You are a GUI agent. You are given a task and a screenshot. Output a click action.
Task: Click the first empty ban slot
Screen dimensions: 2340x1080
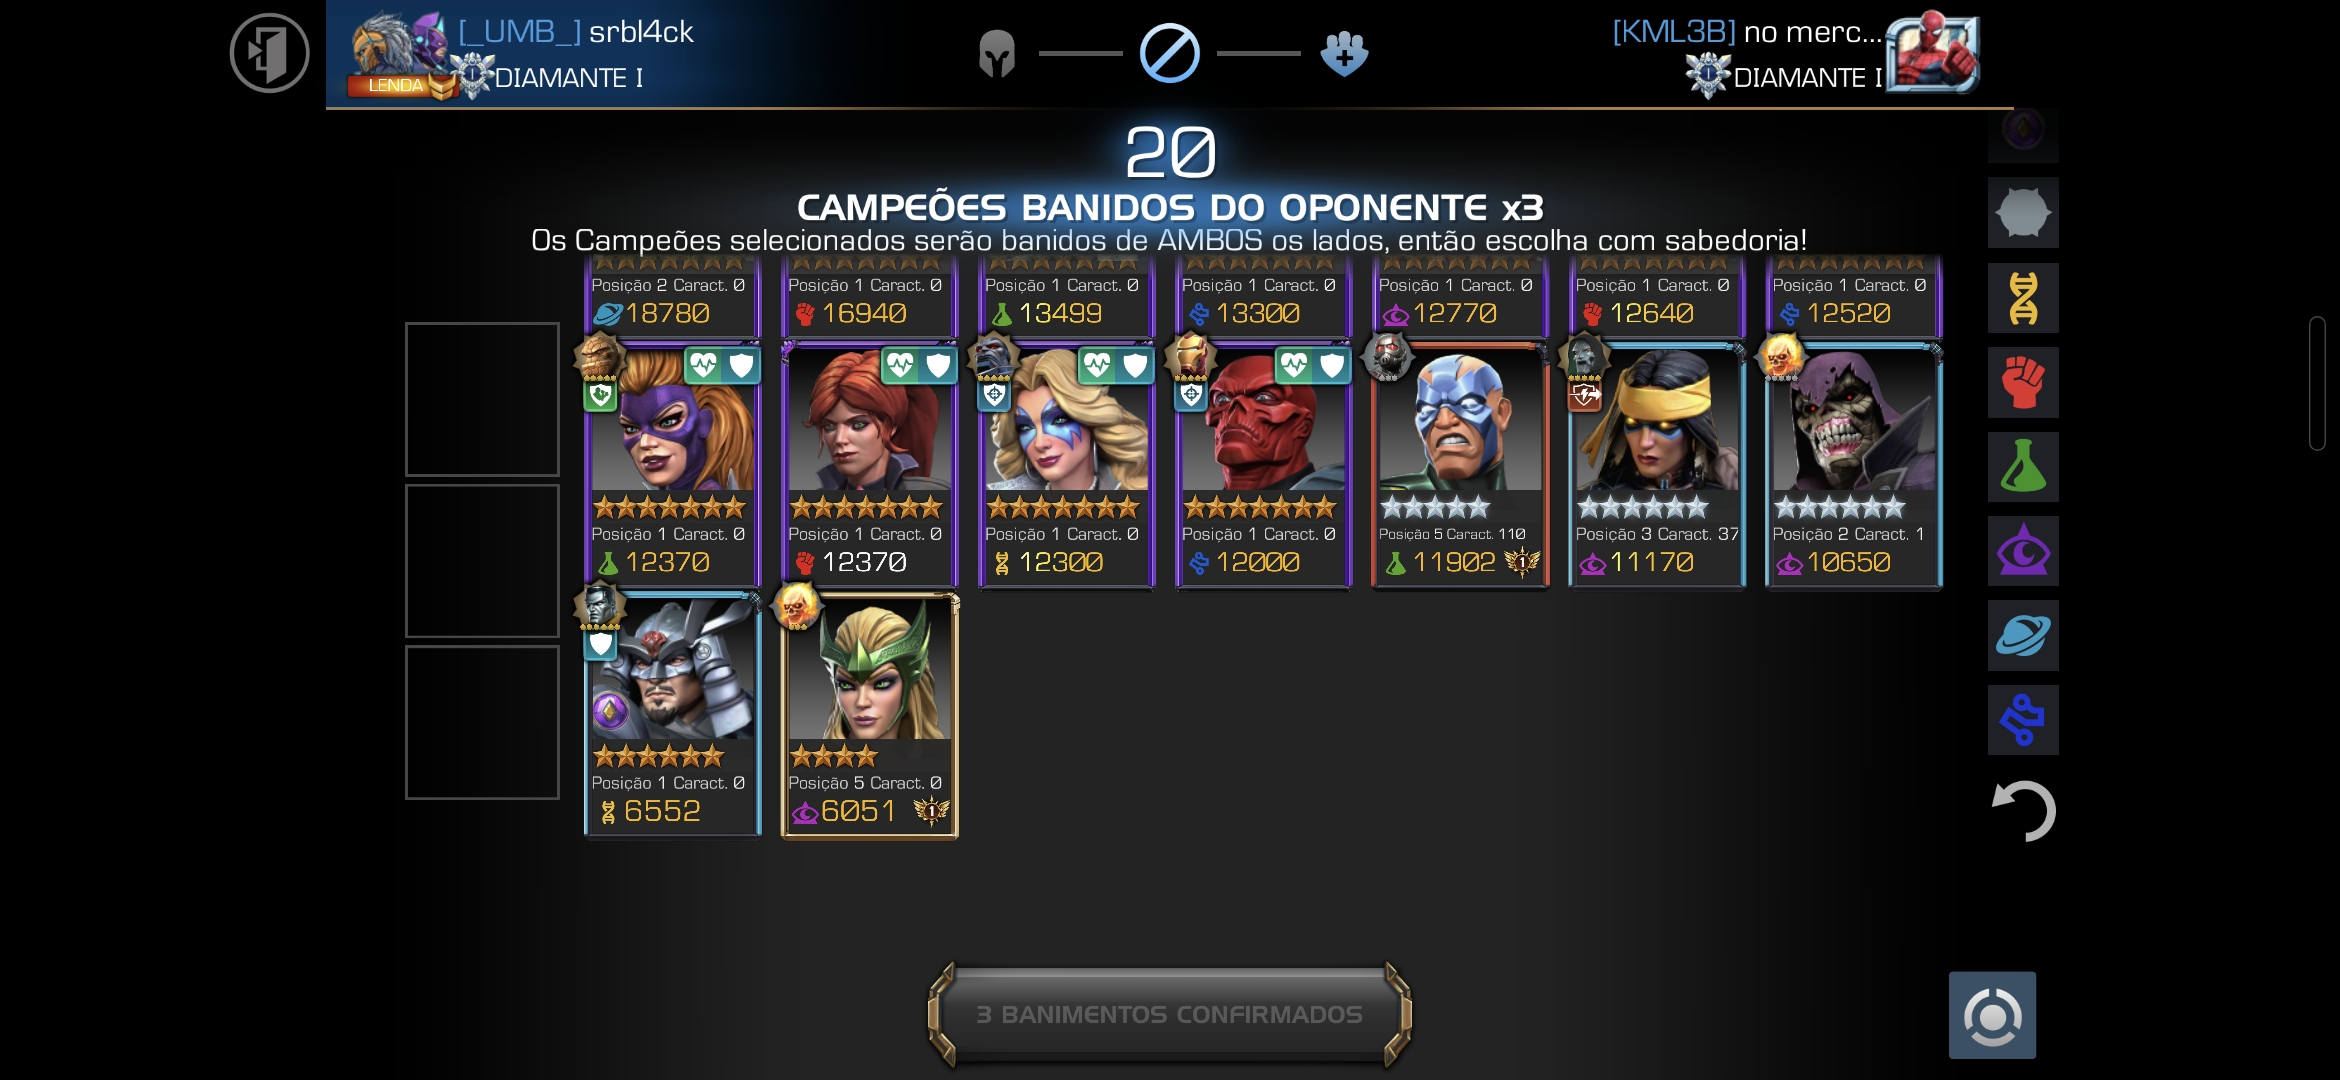point(482,399)
